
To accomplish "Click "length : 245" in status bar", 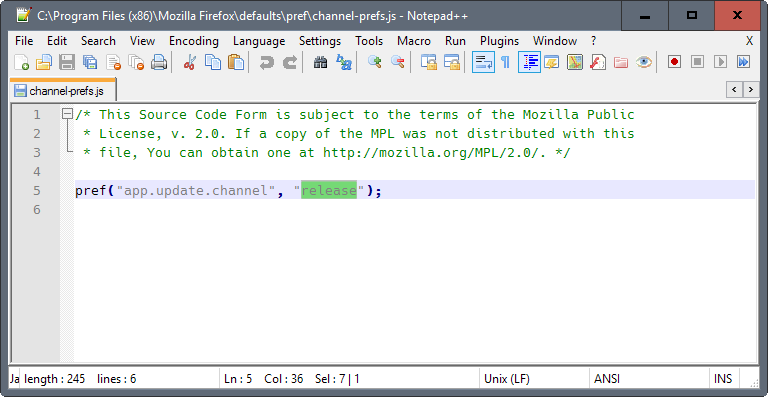I will (54, 378).
